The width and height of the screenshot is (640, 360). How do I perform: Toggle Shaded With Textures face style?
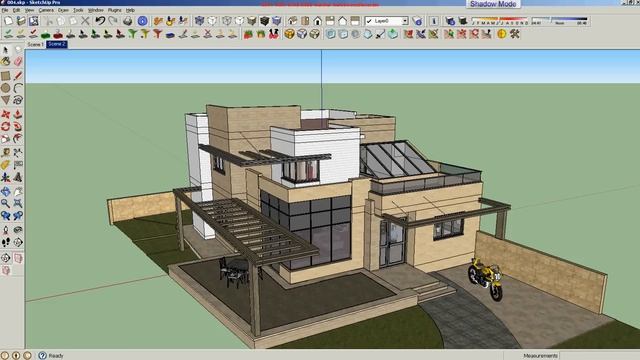264,20
